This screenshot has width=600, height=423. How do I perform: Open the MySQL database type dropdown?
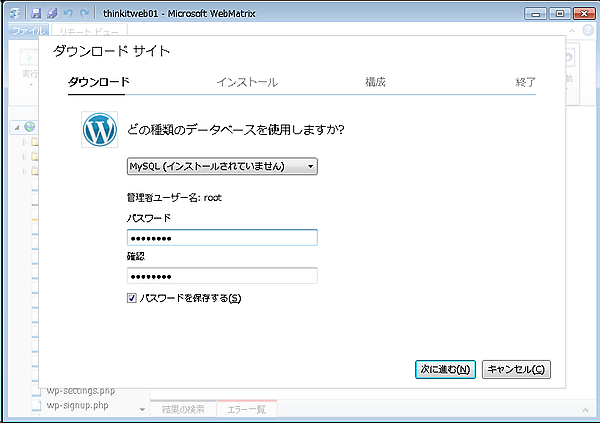click(x=222, y=166)
